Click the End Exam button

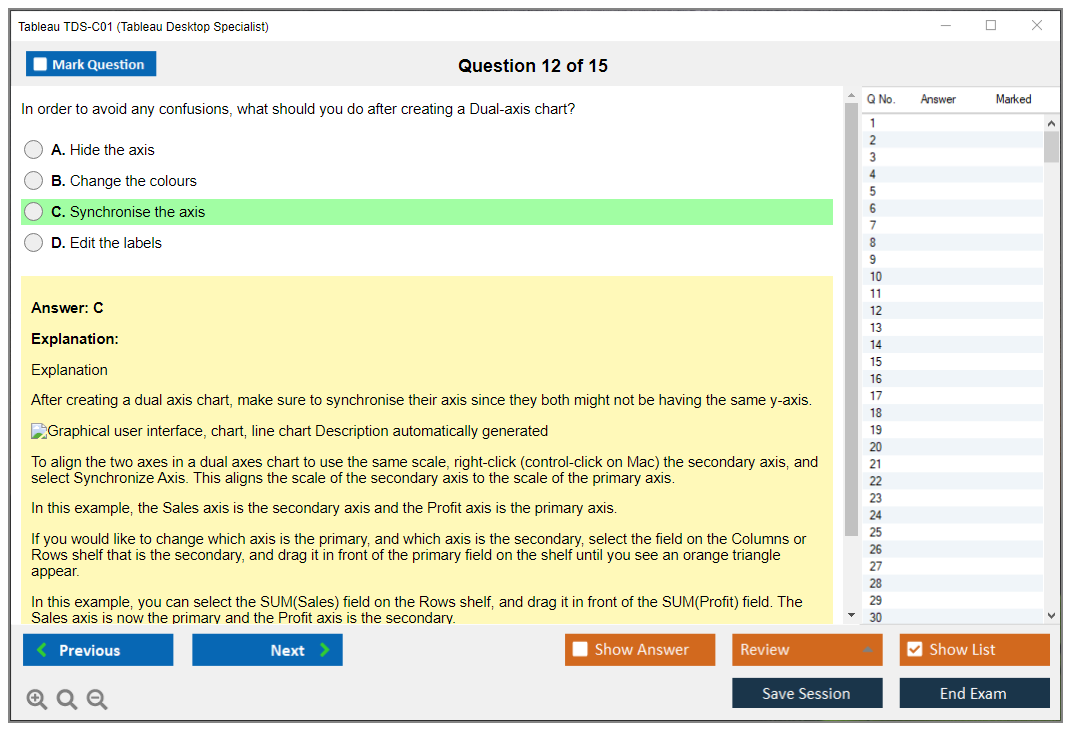pyautogui.click(x=974, y=693)
